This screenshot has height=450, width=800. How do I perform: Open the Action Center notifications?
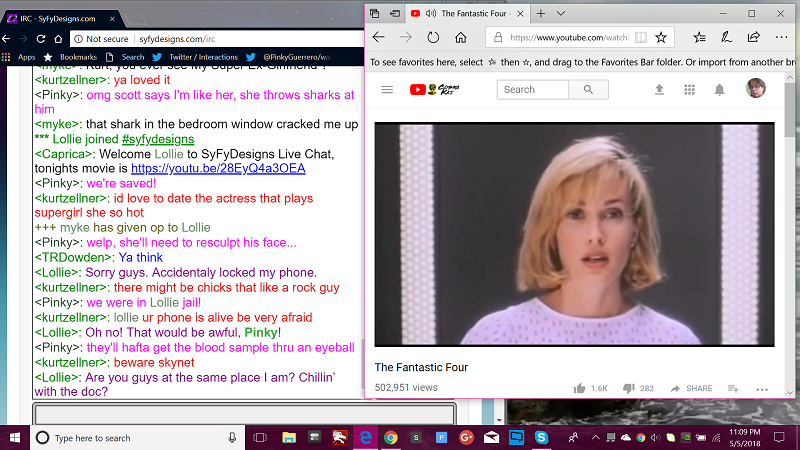click(779, 438)
